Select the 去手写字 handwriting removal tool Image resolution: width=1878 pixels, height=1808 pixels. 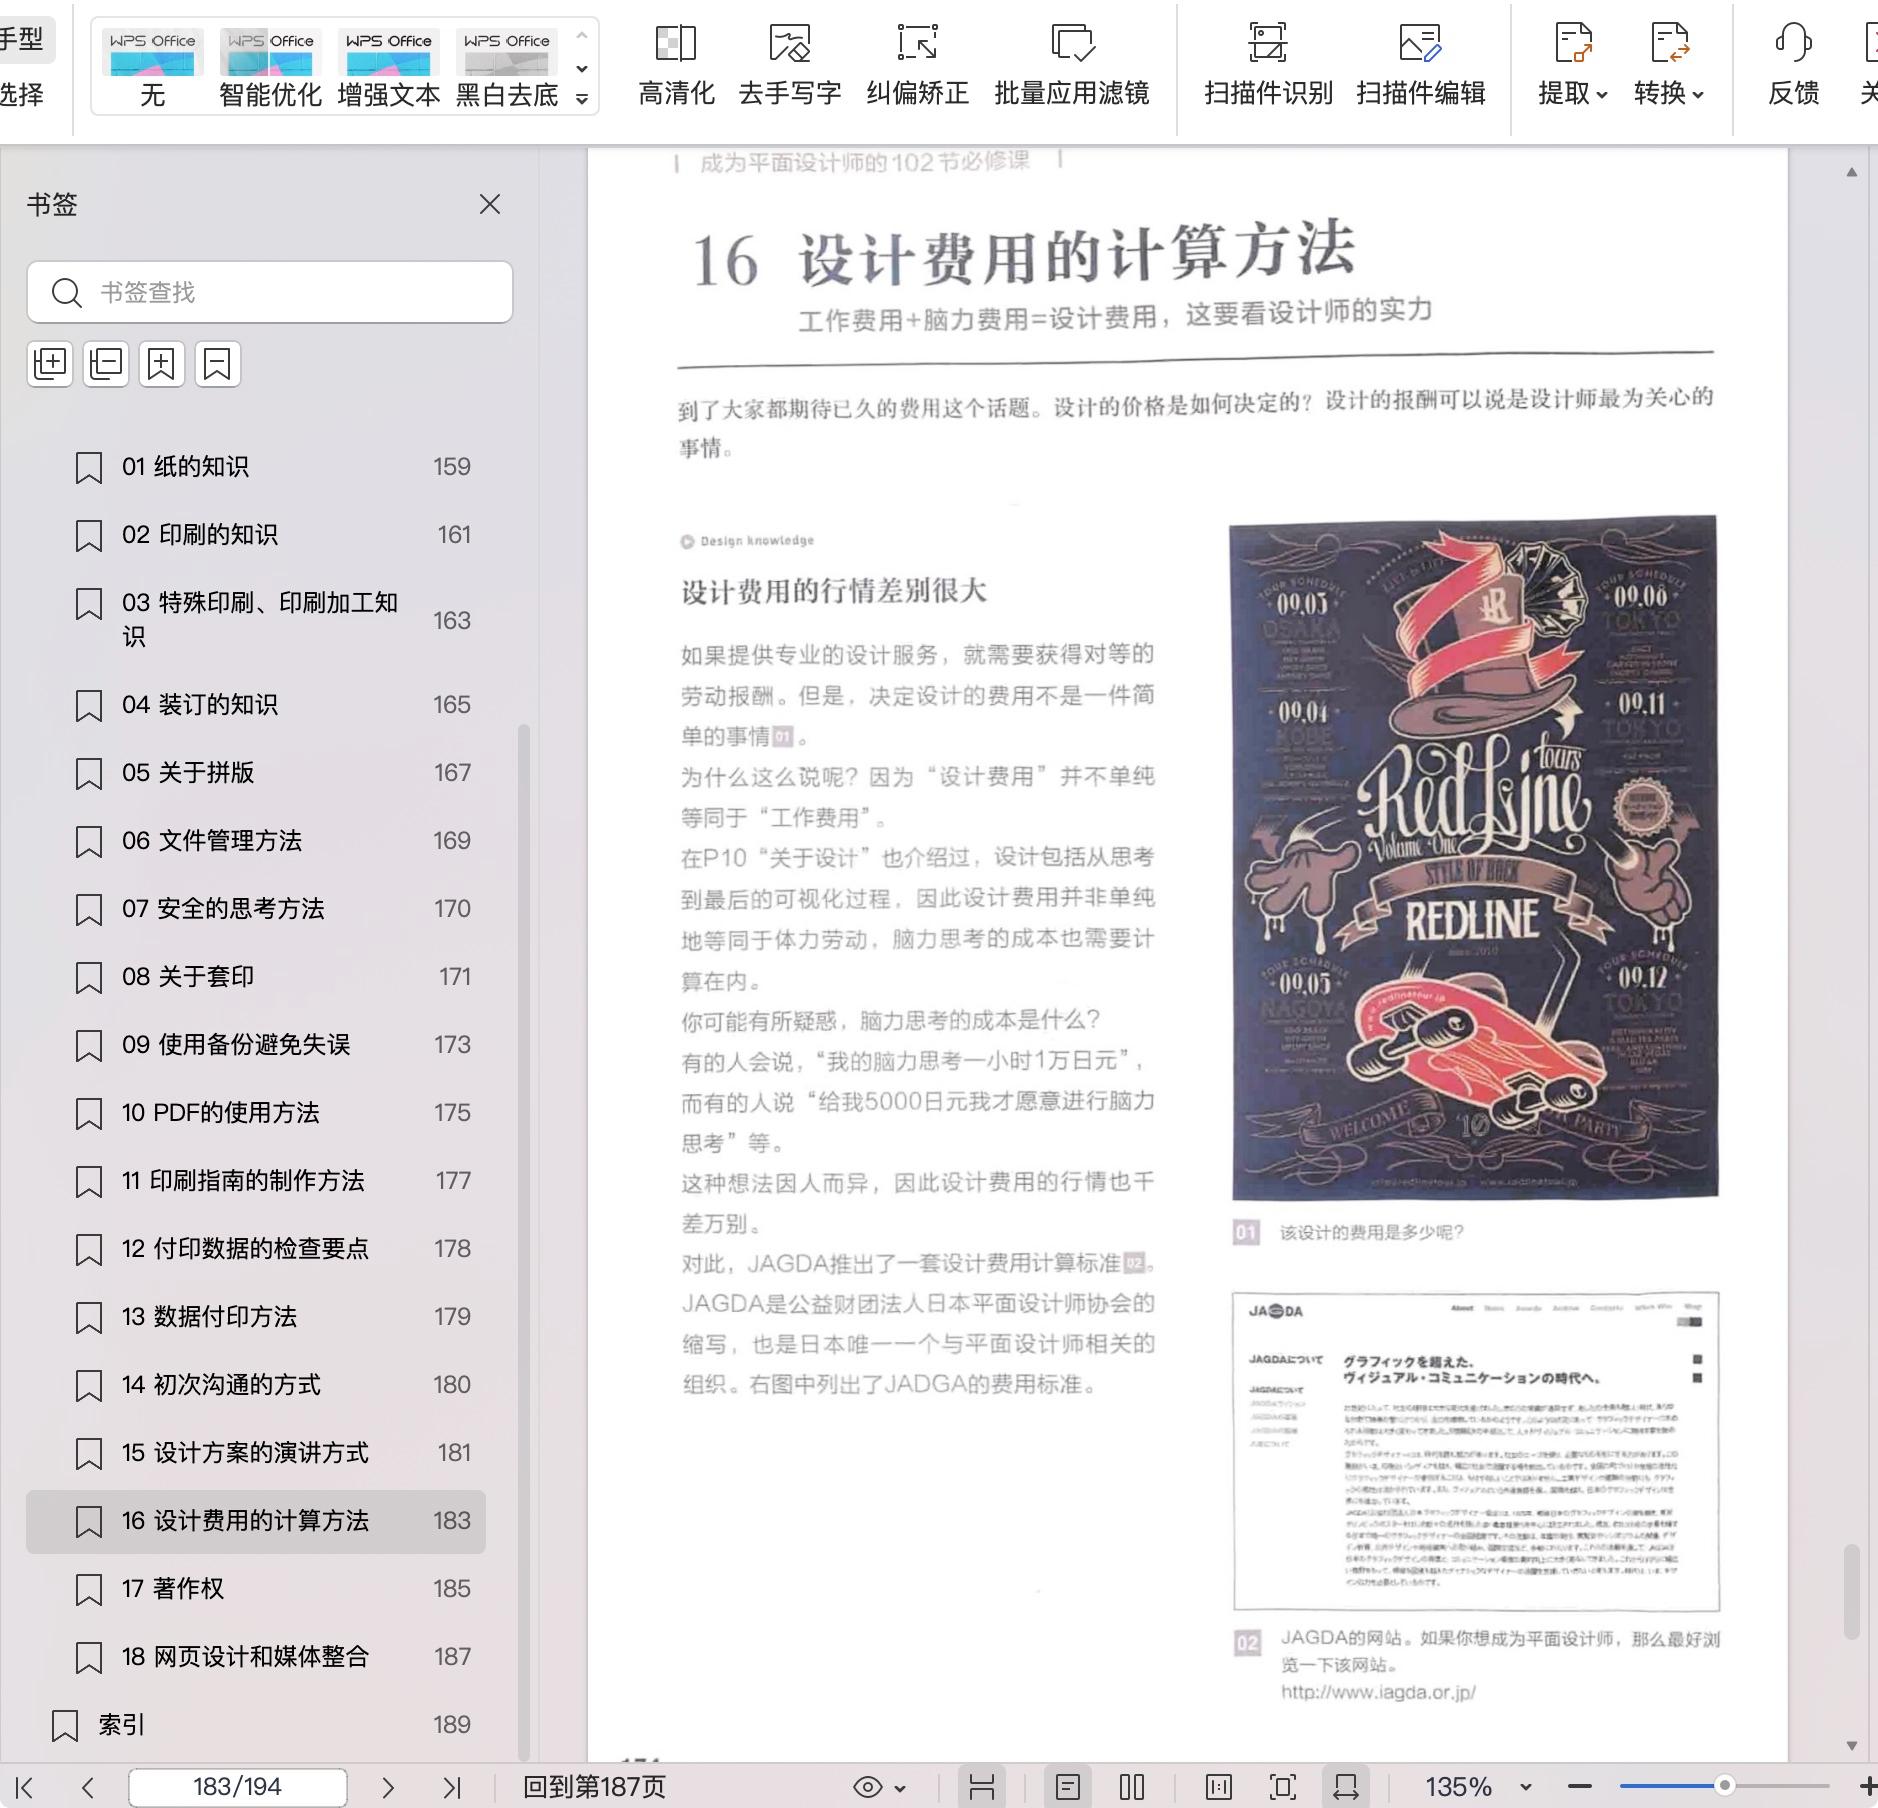coord(789,44)
